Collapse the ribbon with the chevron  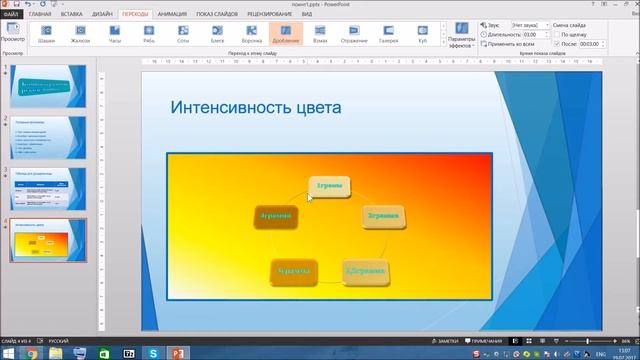(637, 53)
